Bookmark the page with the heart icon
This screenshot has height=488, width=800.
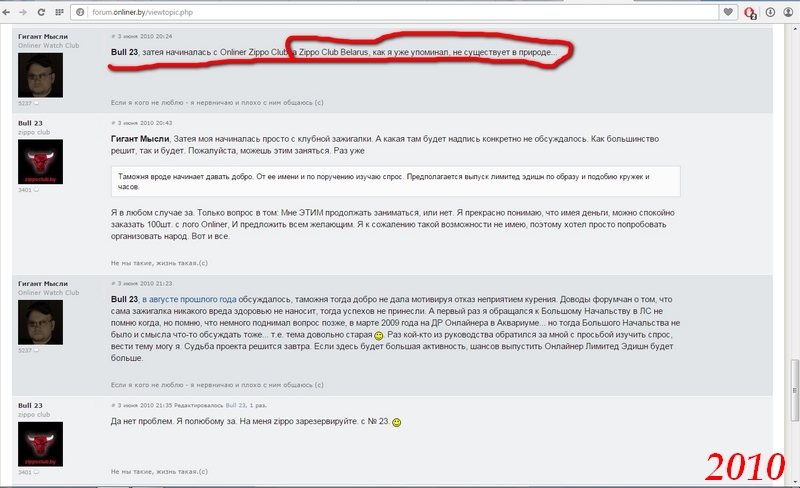pyautogui.click(x=728, y=12)
